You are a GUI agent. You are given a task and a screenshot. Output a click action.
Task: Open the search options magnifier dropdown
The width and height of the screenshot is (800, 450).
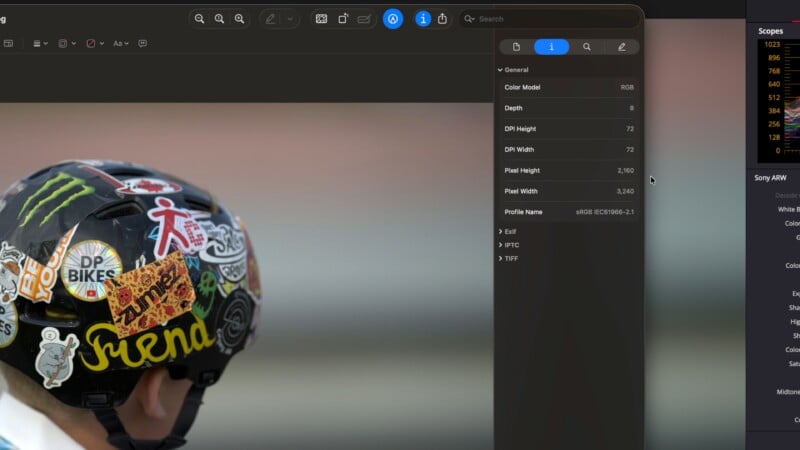469,19
